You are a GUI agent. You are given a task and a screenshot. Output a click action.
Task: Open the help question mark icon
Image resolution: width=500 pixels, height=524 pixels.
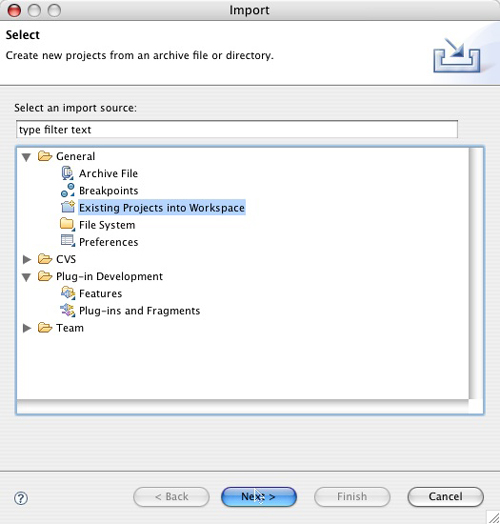[x=21, y=498]
